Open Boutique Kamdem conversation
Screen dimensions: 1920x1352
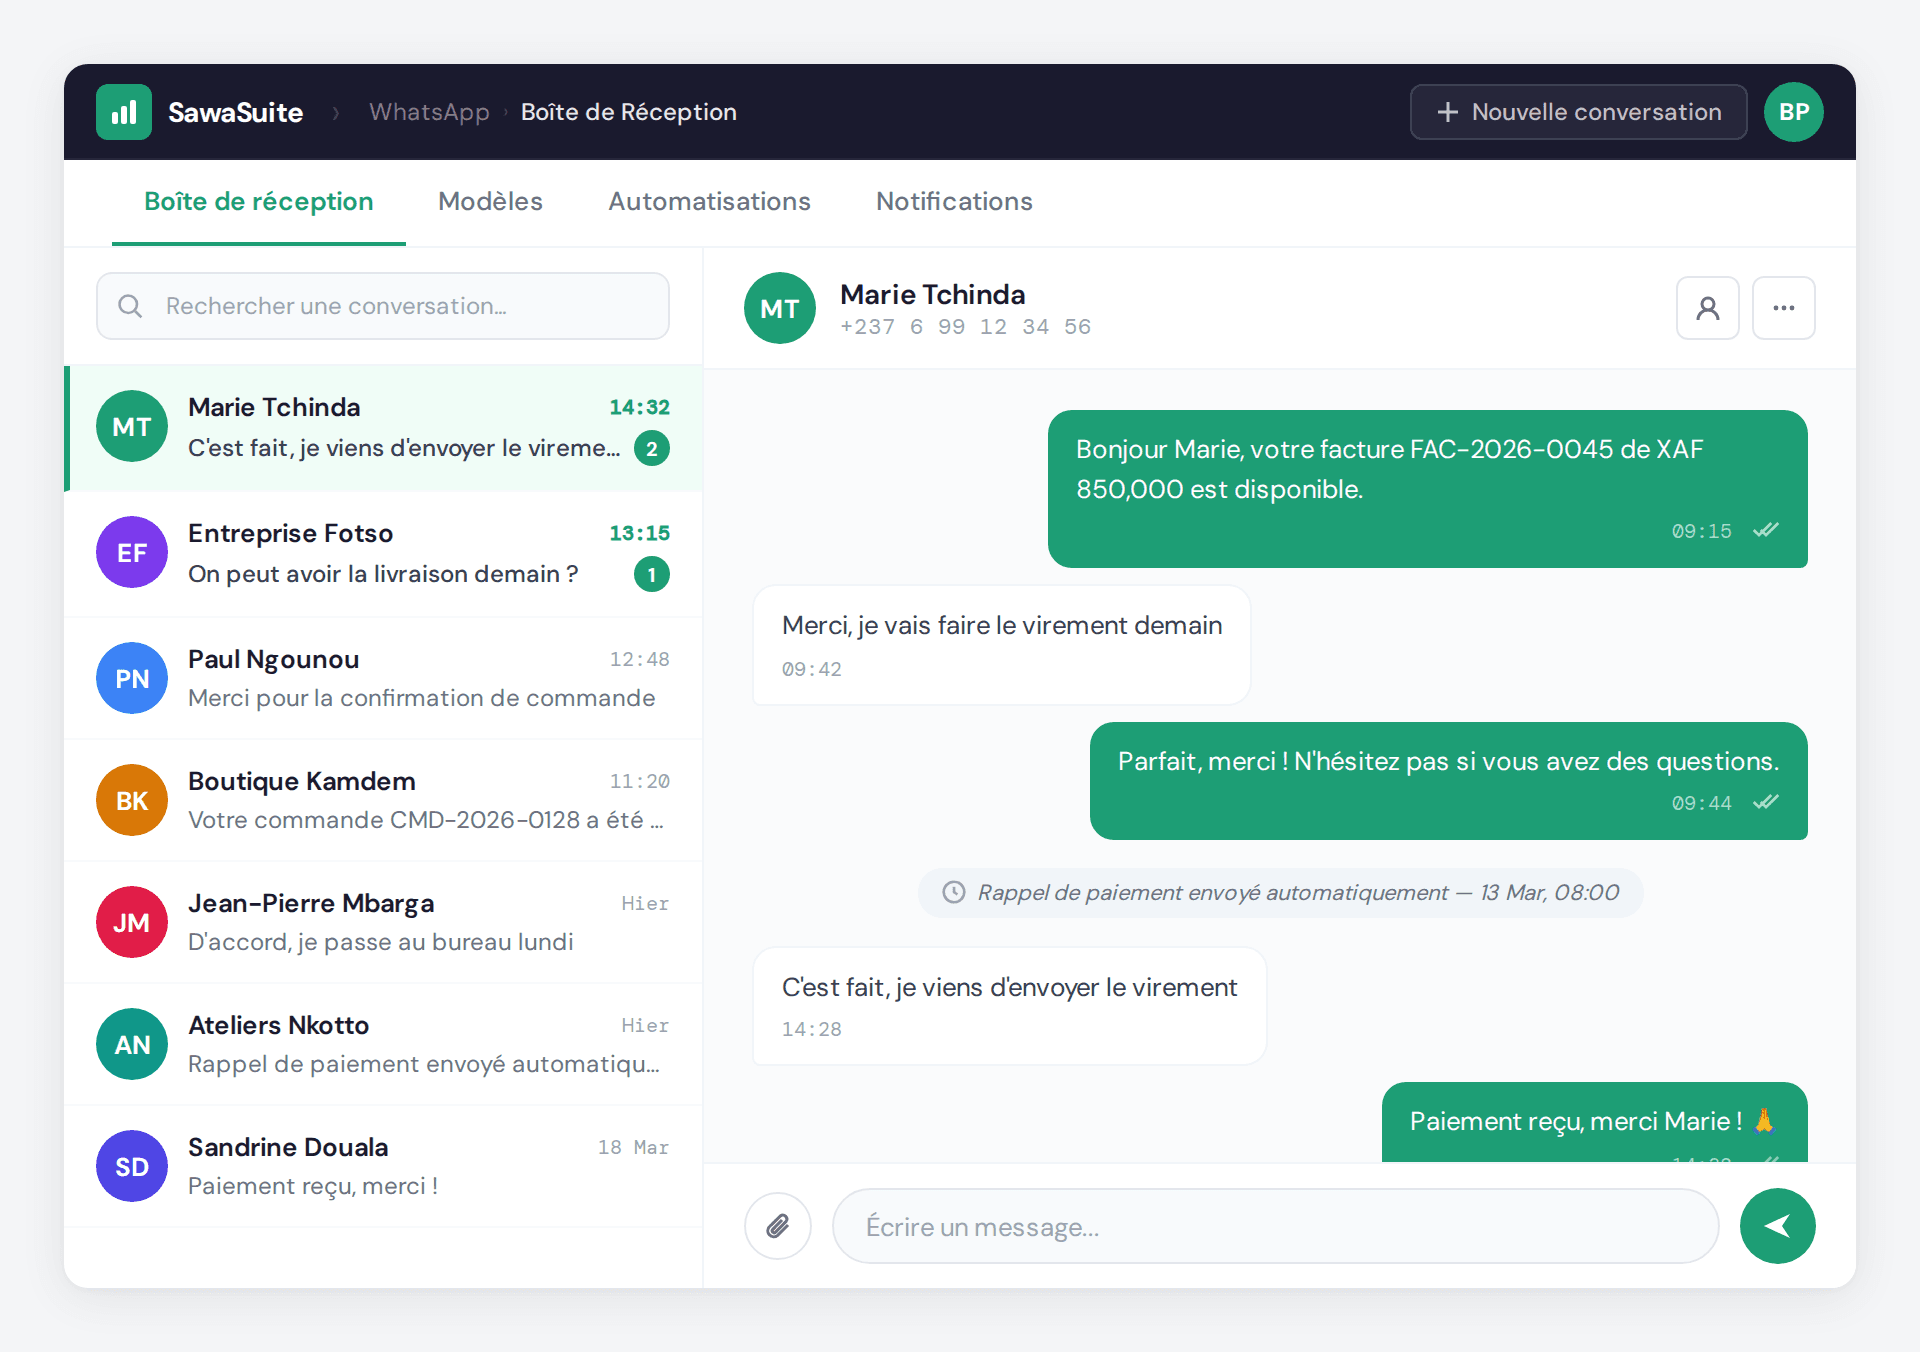tap(383, 800)
